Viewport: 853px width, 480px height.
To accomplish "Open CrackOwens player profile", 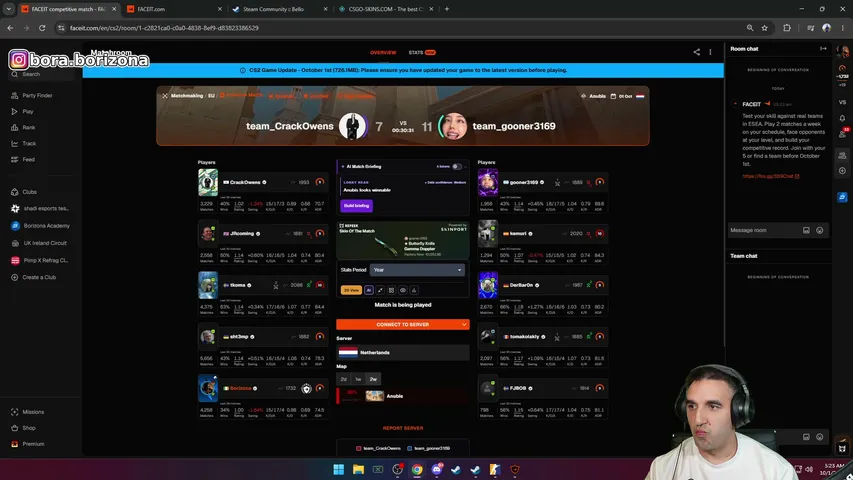I will pyautogui.click(x=245, y=182).
